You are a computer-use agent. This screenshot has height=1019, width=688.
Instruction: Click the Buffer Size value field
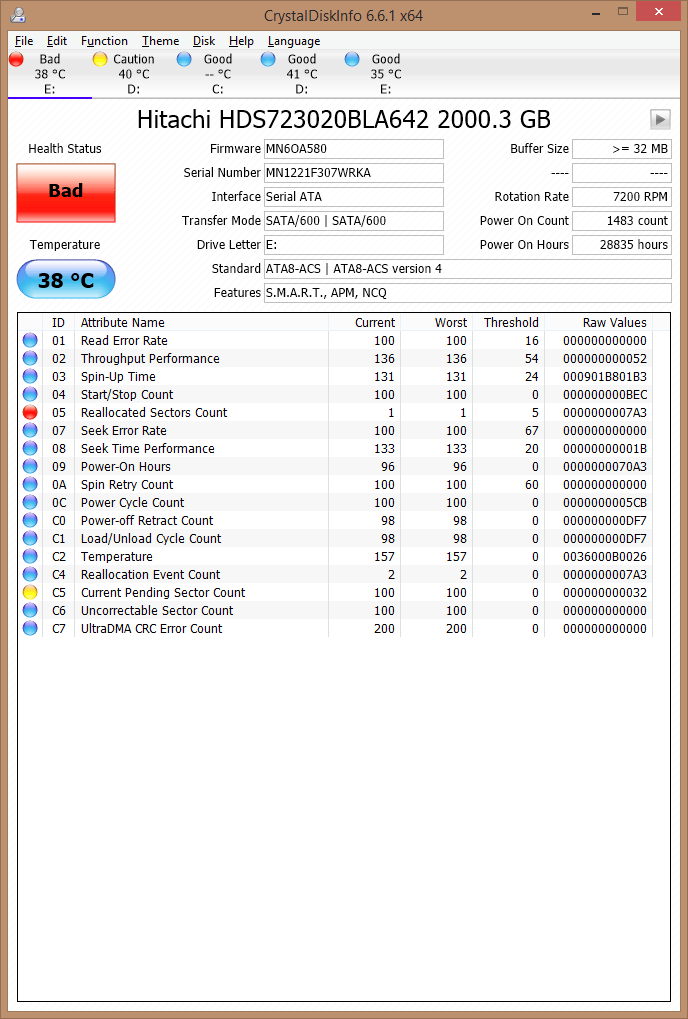click(622, 149)
